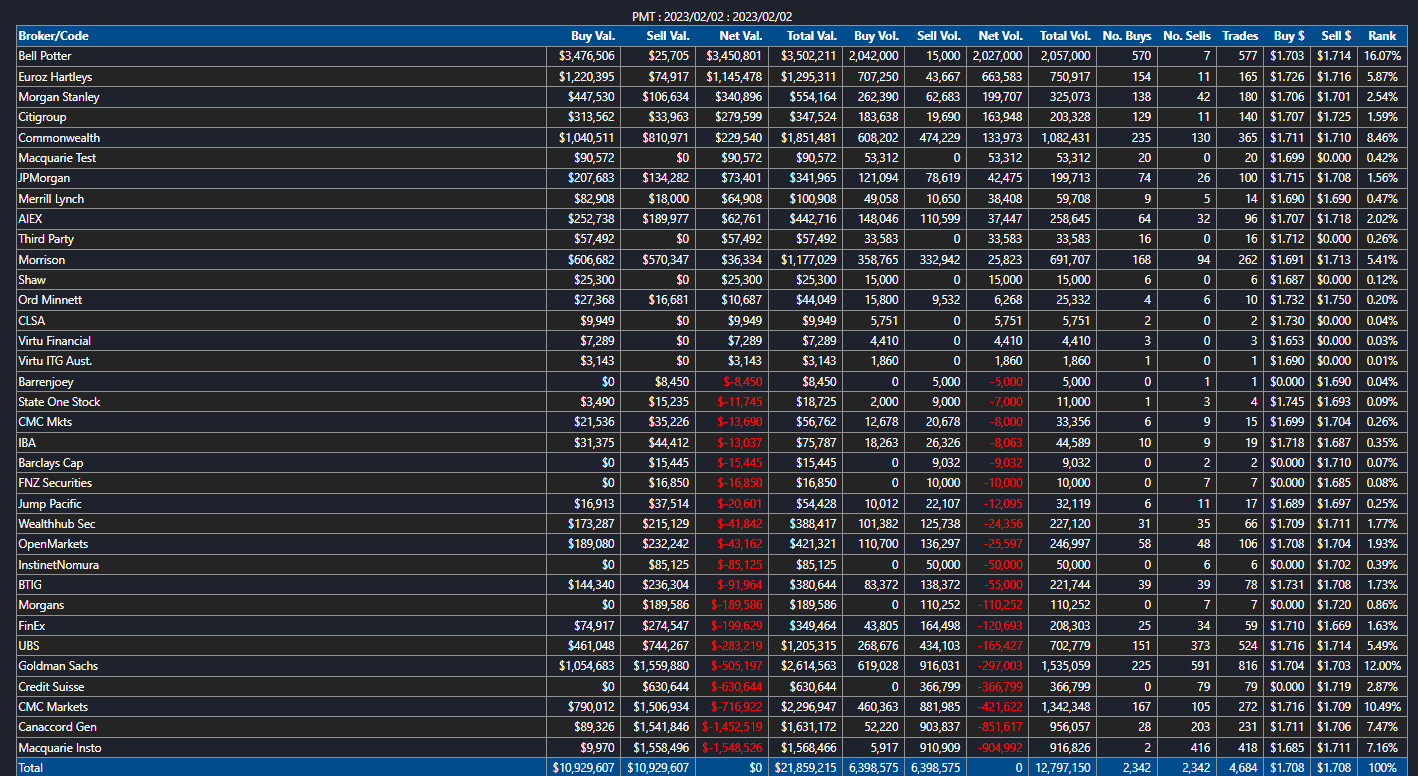Click the Buy $ column header
The height and width of the screenshot is (776, 1418).
coord(1289,36)
